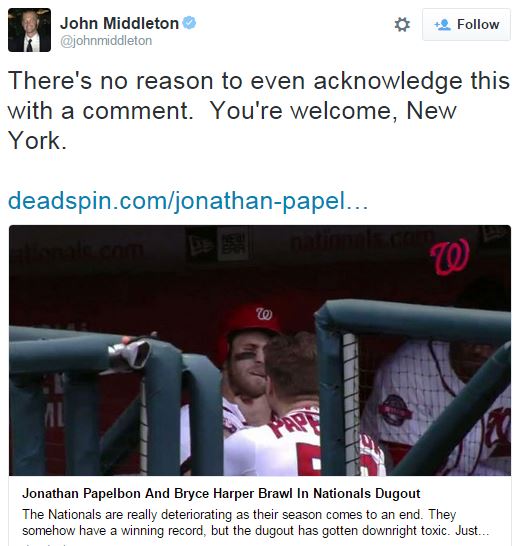Viewport: 521px width, 546px height.
Task: Open the Papelbon And Harper Brawl headline
Action: (221, 493)
